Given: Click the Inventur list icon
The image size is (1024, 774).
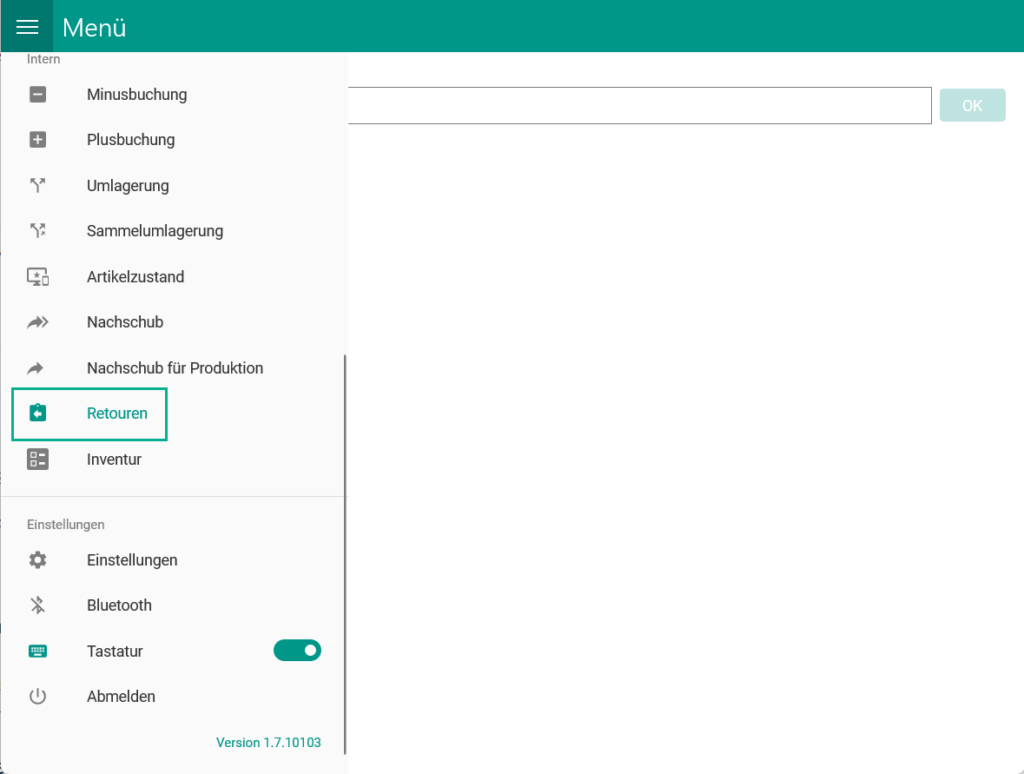Looking at the screenshot, I should coord(37,459).
